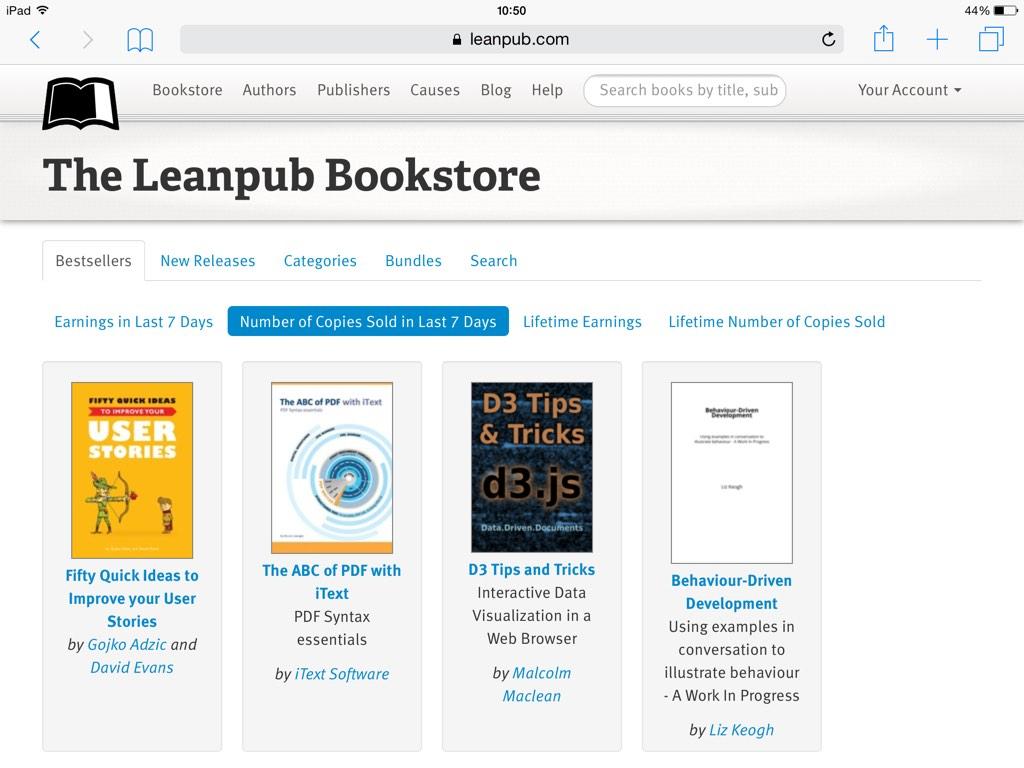Screen dimensions: 1024x768
Task: Tap the battery indicator in status bar
Action: click(1005, 10)
